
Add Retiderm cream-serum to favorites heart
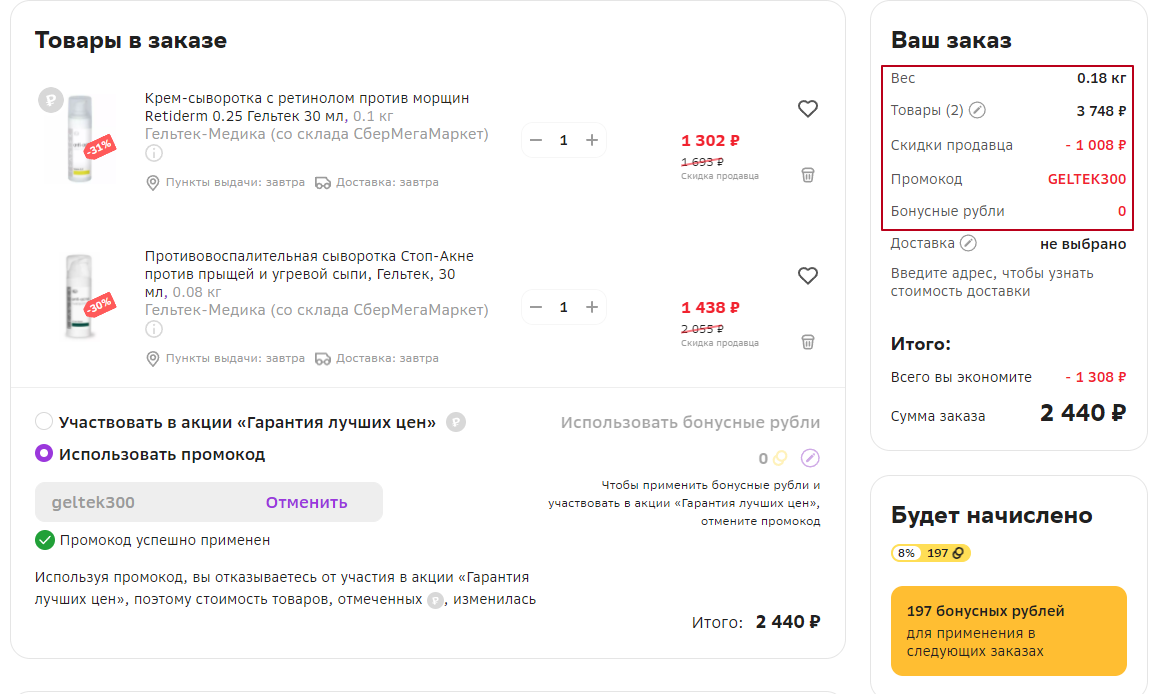point(808,109)
